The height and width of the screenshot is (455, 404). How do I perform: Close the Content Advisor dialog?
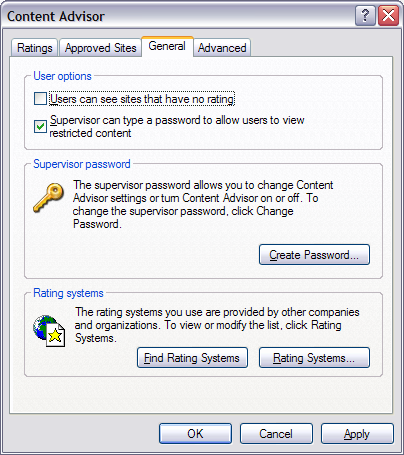388,15
